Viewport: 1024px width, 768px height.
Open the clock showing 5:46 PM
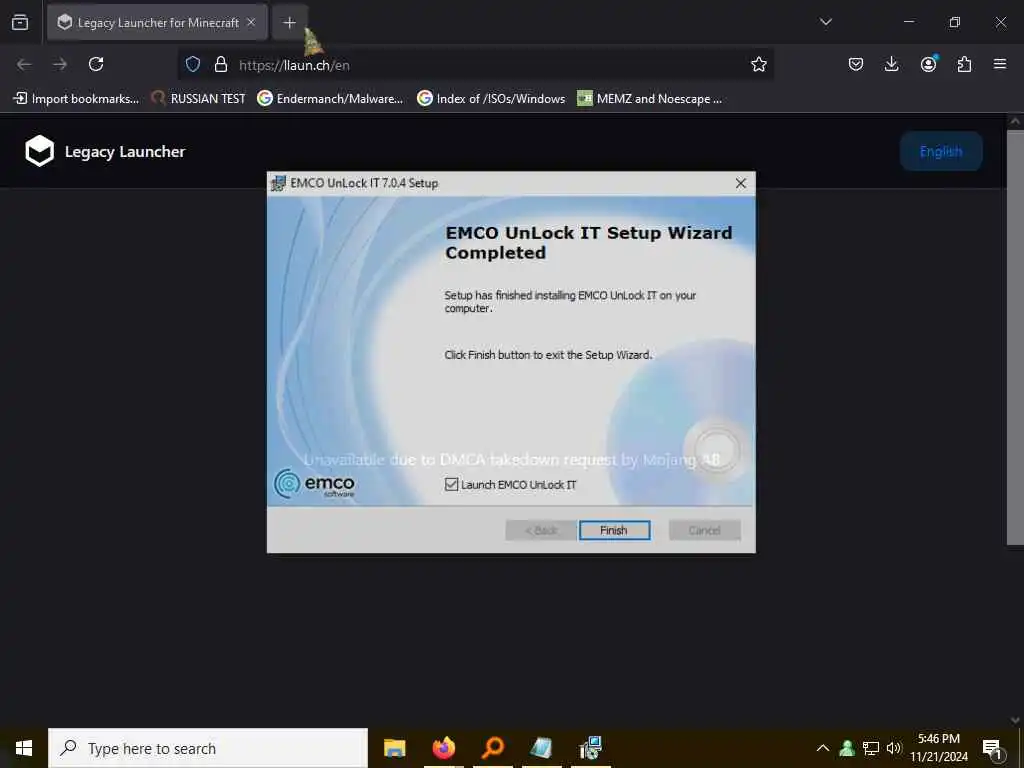(x=939, y=748)
